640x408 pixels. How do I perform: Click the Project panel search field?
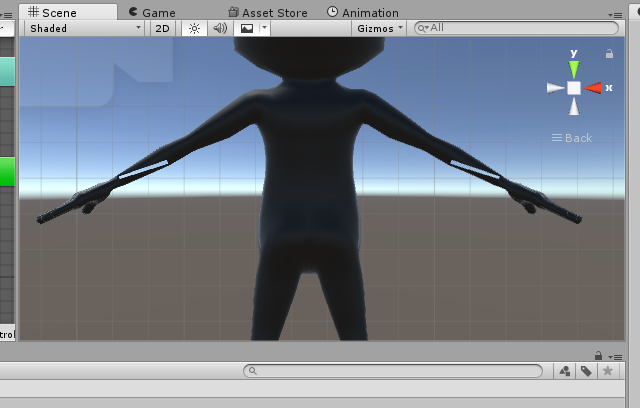(393, 371)
